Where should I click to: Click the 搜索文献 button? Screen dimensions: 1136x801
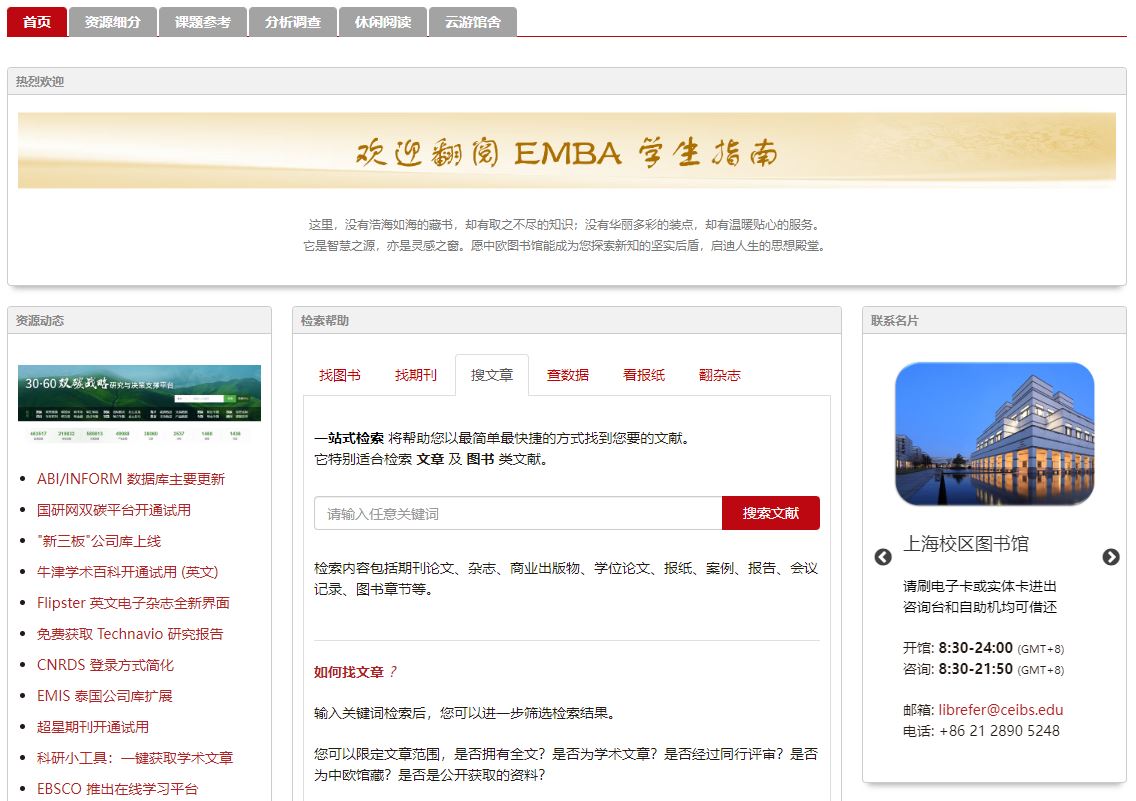click(x=771, y=513)
